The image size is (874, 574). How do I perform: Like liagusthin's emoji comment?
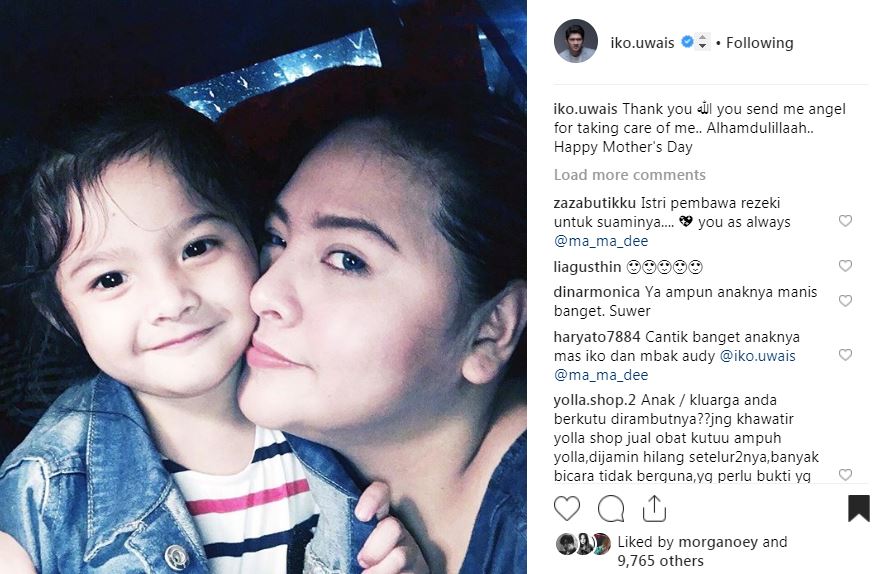click(846, 266)
